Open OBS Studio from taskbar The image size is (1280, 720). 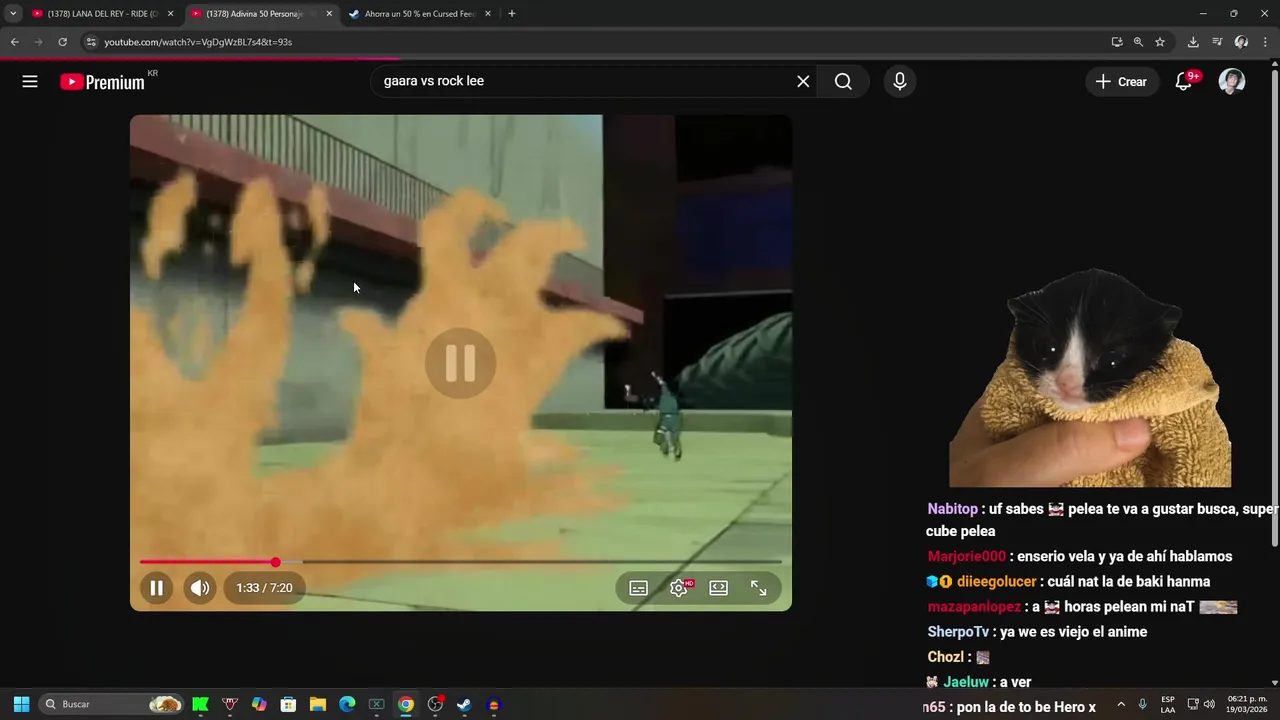(x=435, y=704)
